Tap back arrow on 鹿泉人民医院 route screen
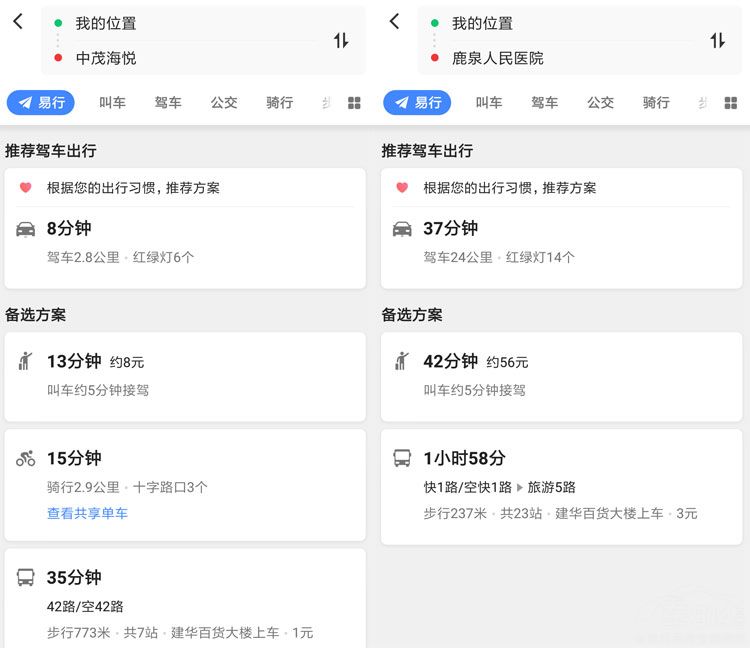The image size is (750, 650). click(x=394, y=22)
